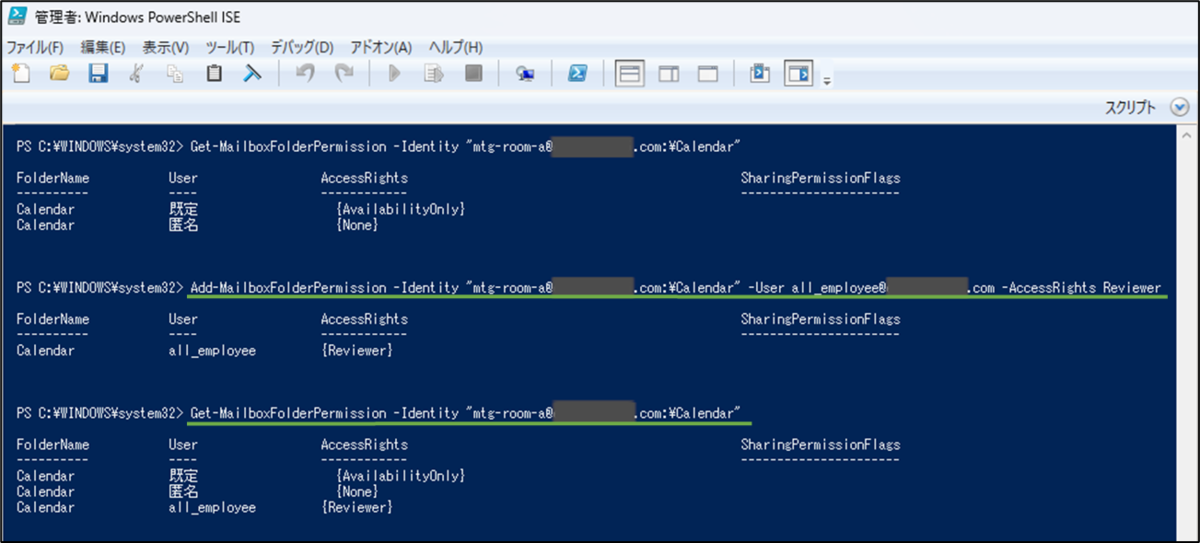The width and height of the screenshot is (1200, 543).
Task: Click -User all_employee@ parameter text
Action: point(817,288)
